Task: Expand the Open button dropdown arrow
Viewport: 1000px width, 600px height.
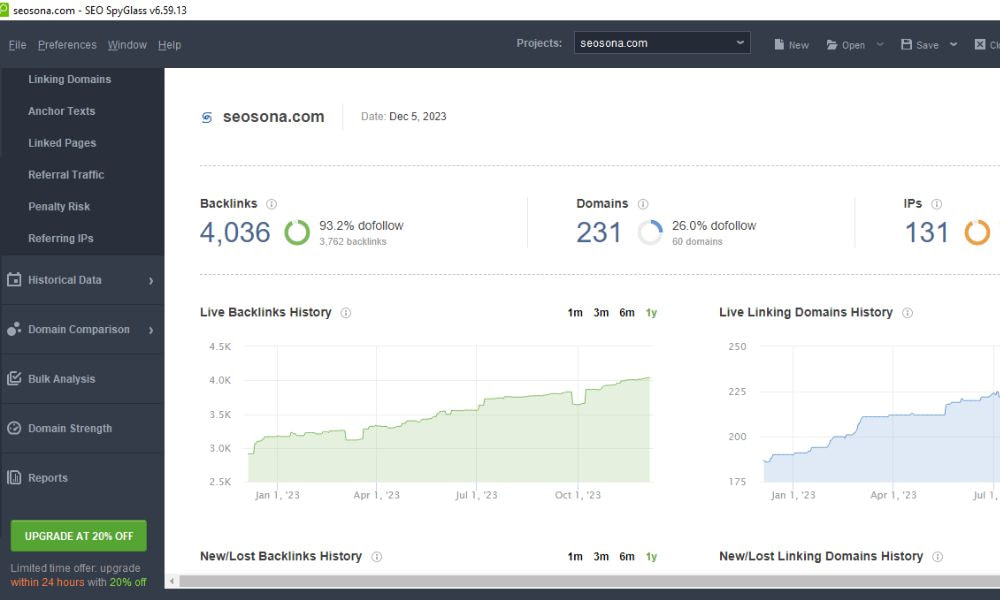Action: point(880,45)
